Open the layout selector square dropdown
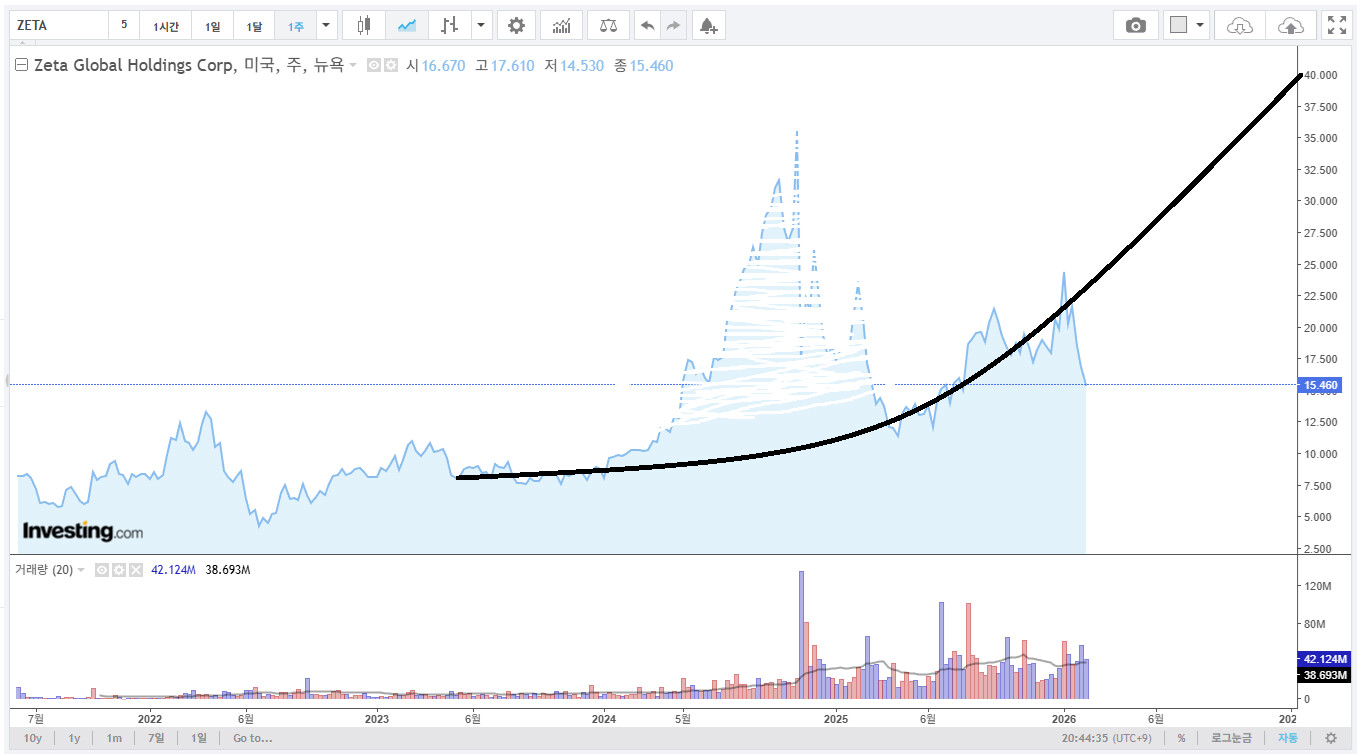 (x=1186, y=25)
